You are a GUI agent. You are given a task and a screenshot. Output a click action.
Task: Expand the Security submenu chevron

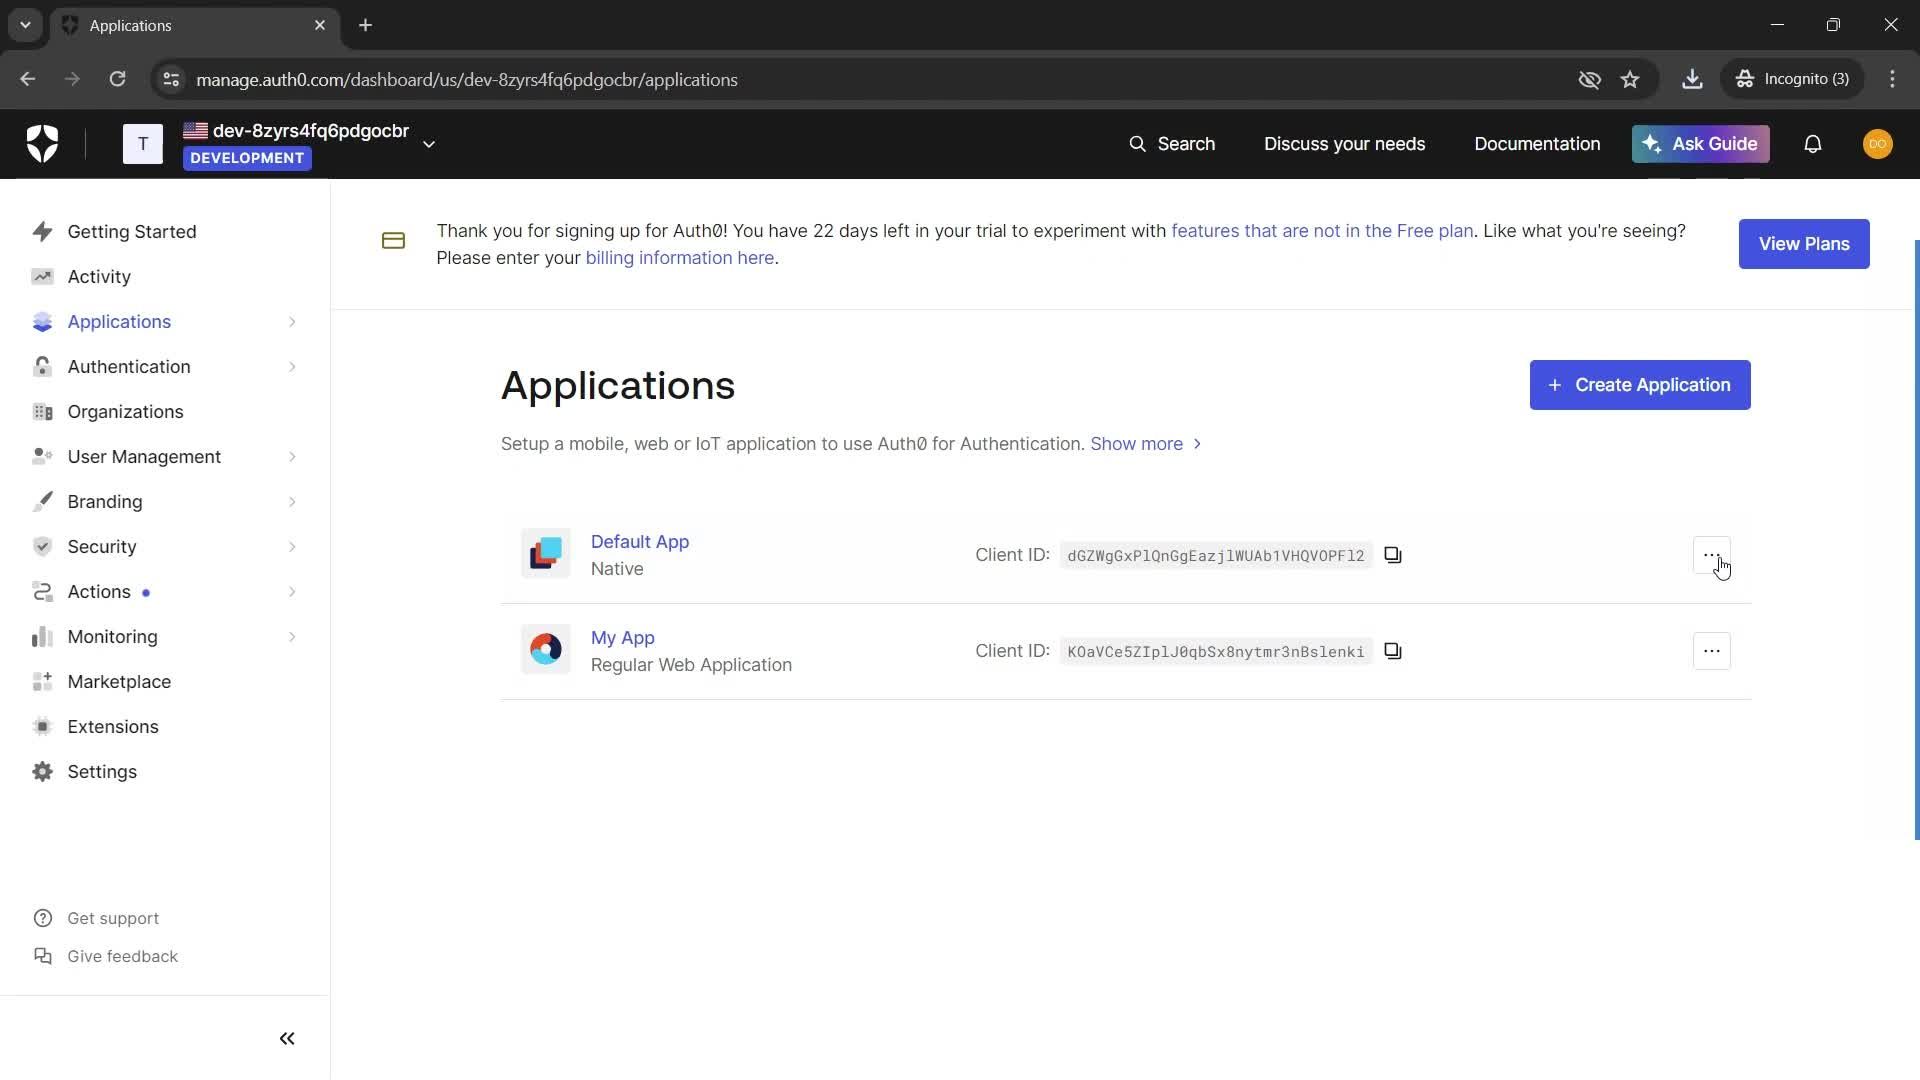[292, 547]
